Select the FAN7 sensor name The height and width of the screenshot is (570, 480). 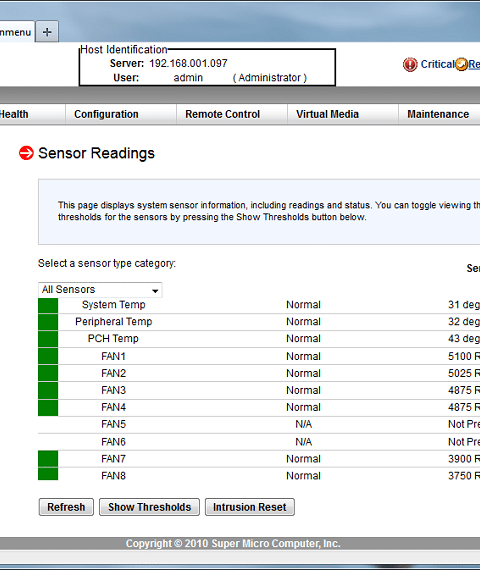[113, 459]
